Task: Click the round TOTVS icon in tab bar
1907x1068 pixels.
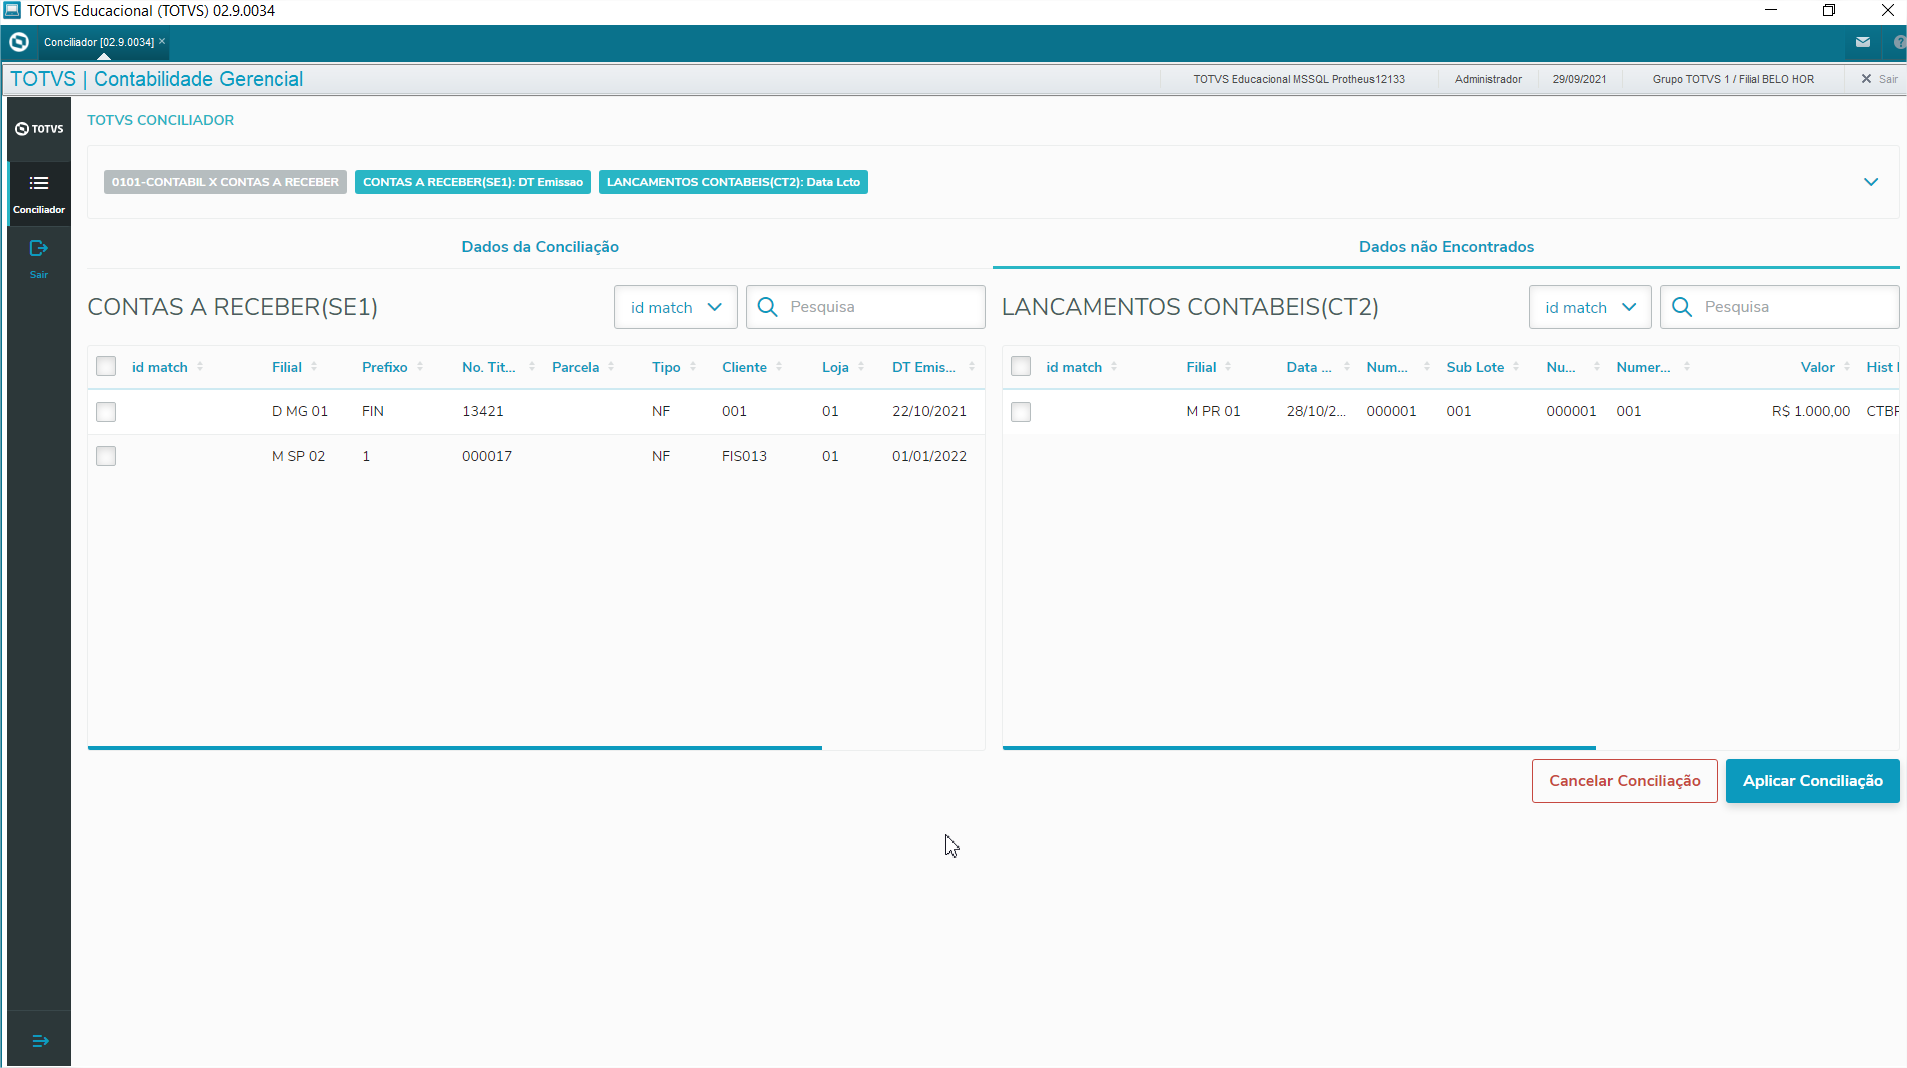Action: point(19,42)
